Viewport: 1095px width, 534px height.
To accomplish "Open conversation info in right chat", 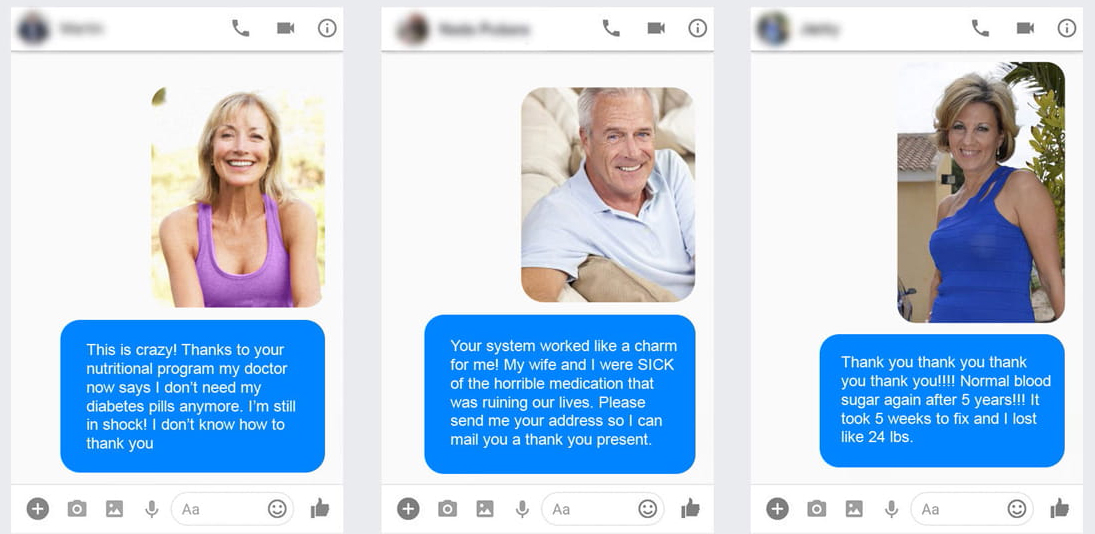I will coord(1066,28).
